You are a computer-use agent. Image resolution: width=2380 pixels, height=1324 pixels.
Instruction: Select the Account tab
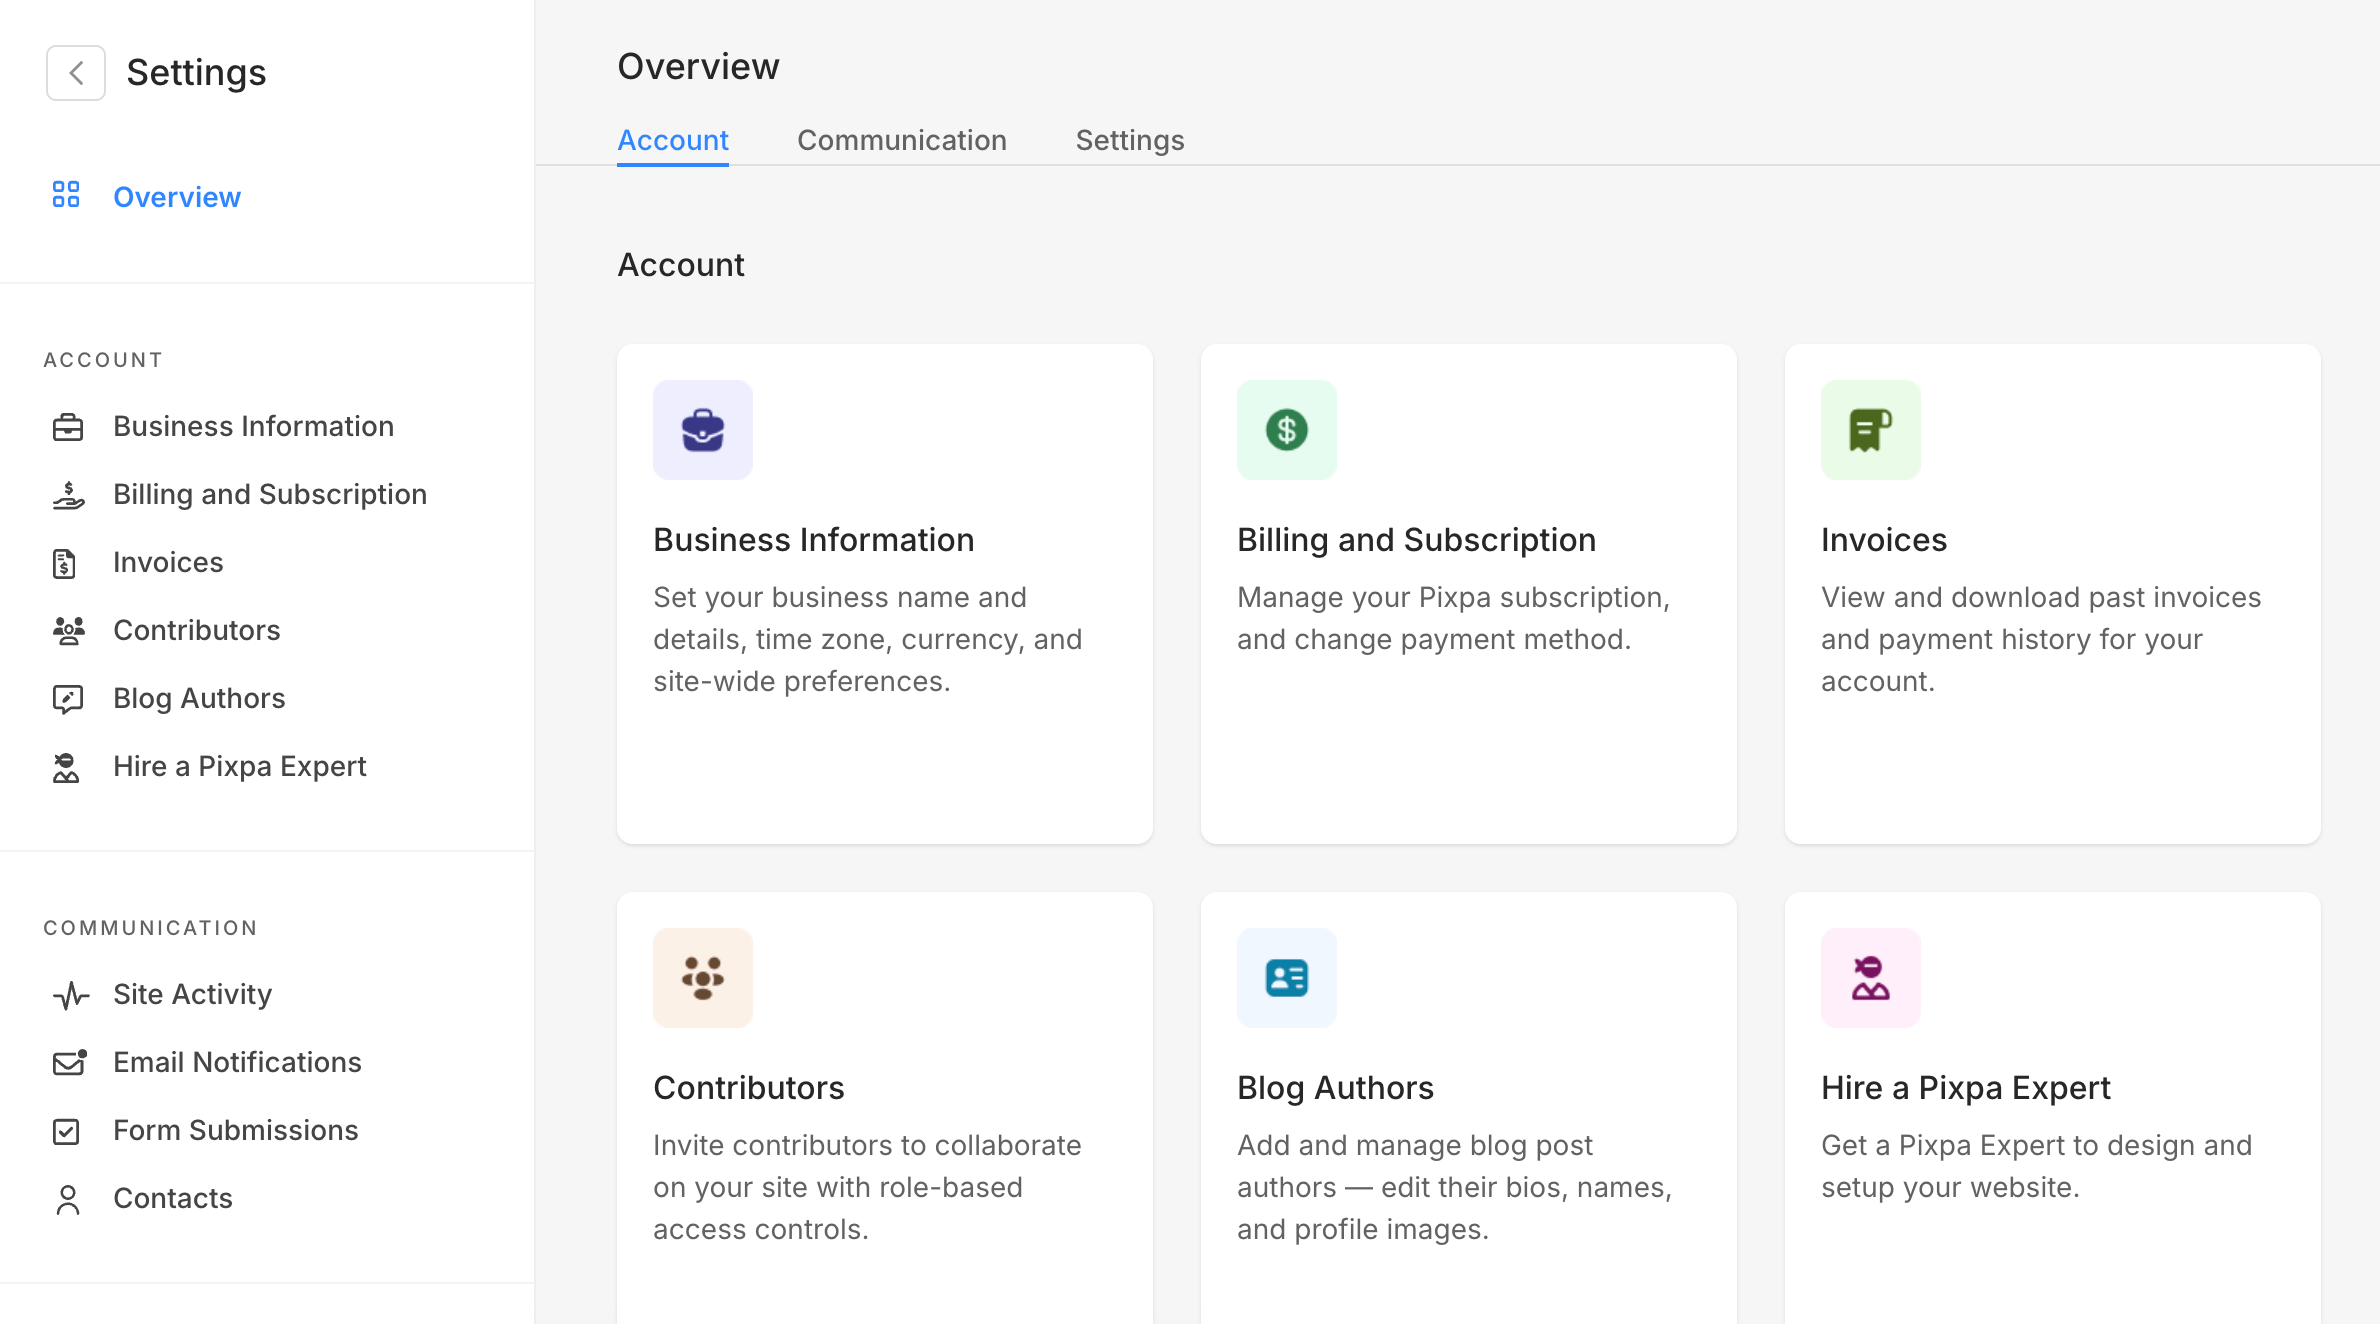coord(672,140)
